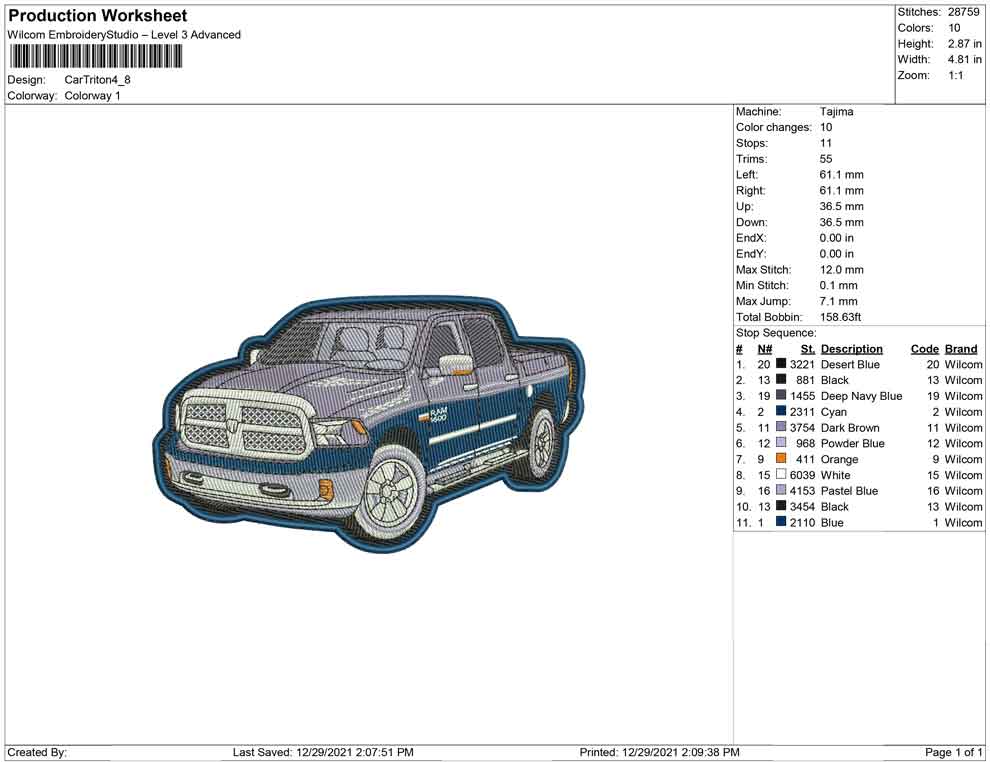The width and height of the screenshot is (990, 762).
Task: Click the Description column header
Action: click(x=852, y=349)
